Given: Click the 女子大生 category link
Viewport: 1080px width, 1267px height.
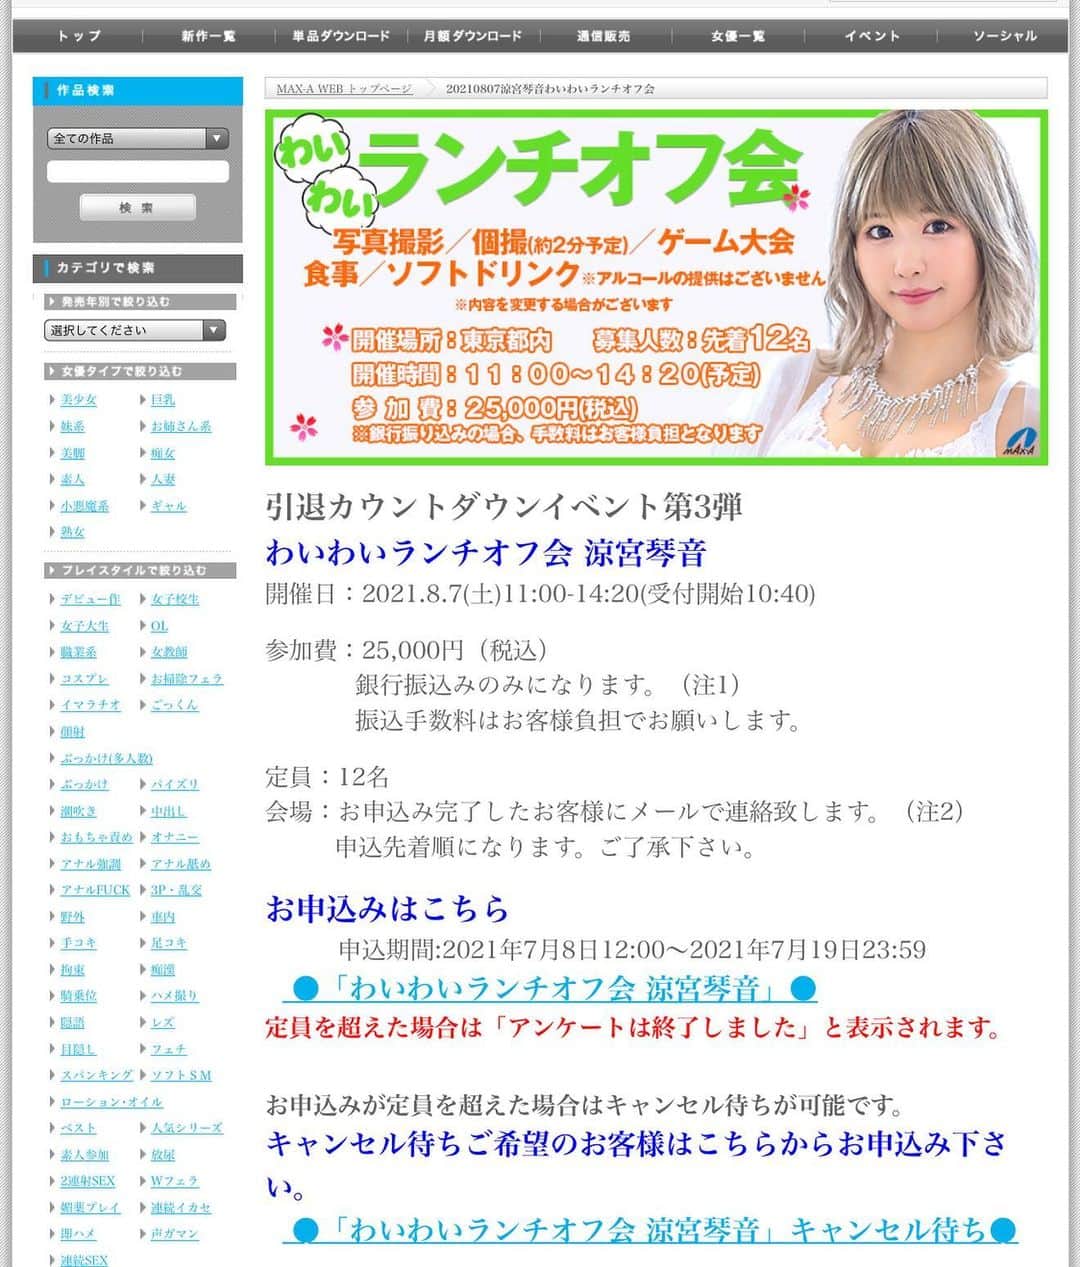Looking at the screenshot, I should click(x=84, y=626).
